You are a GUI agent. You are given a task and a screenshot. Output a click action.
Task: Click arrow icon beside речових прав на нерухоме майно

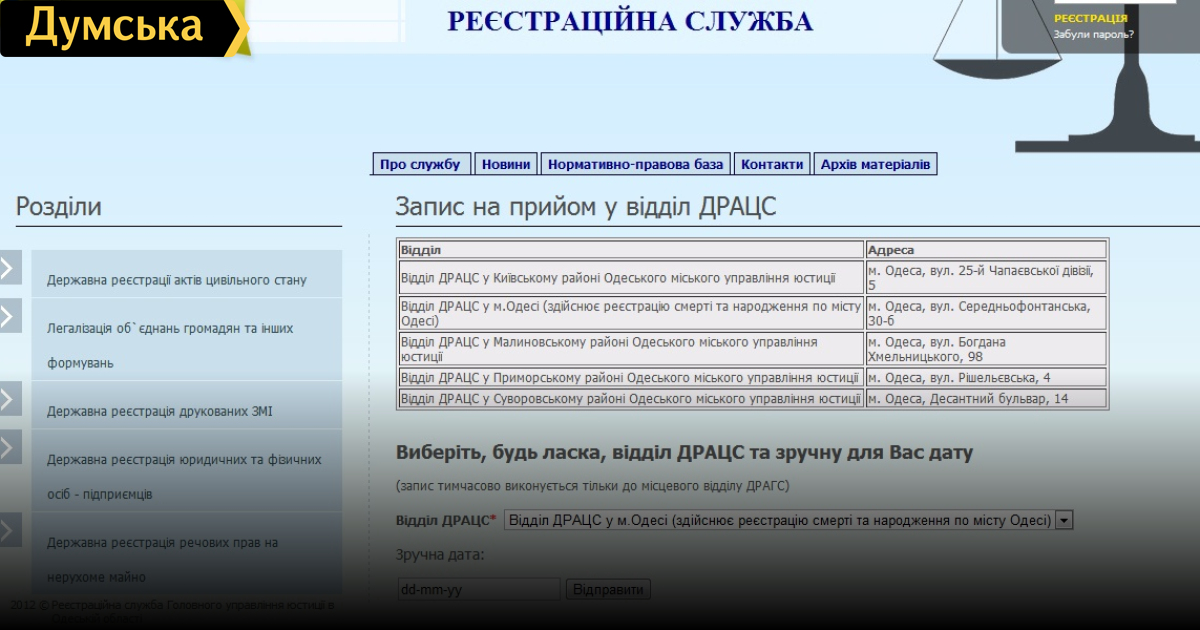pyautogui.click(x=10, y=530)
